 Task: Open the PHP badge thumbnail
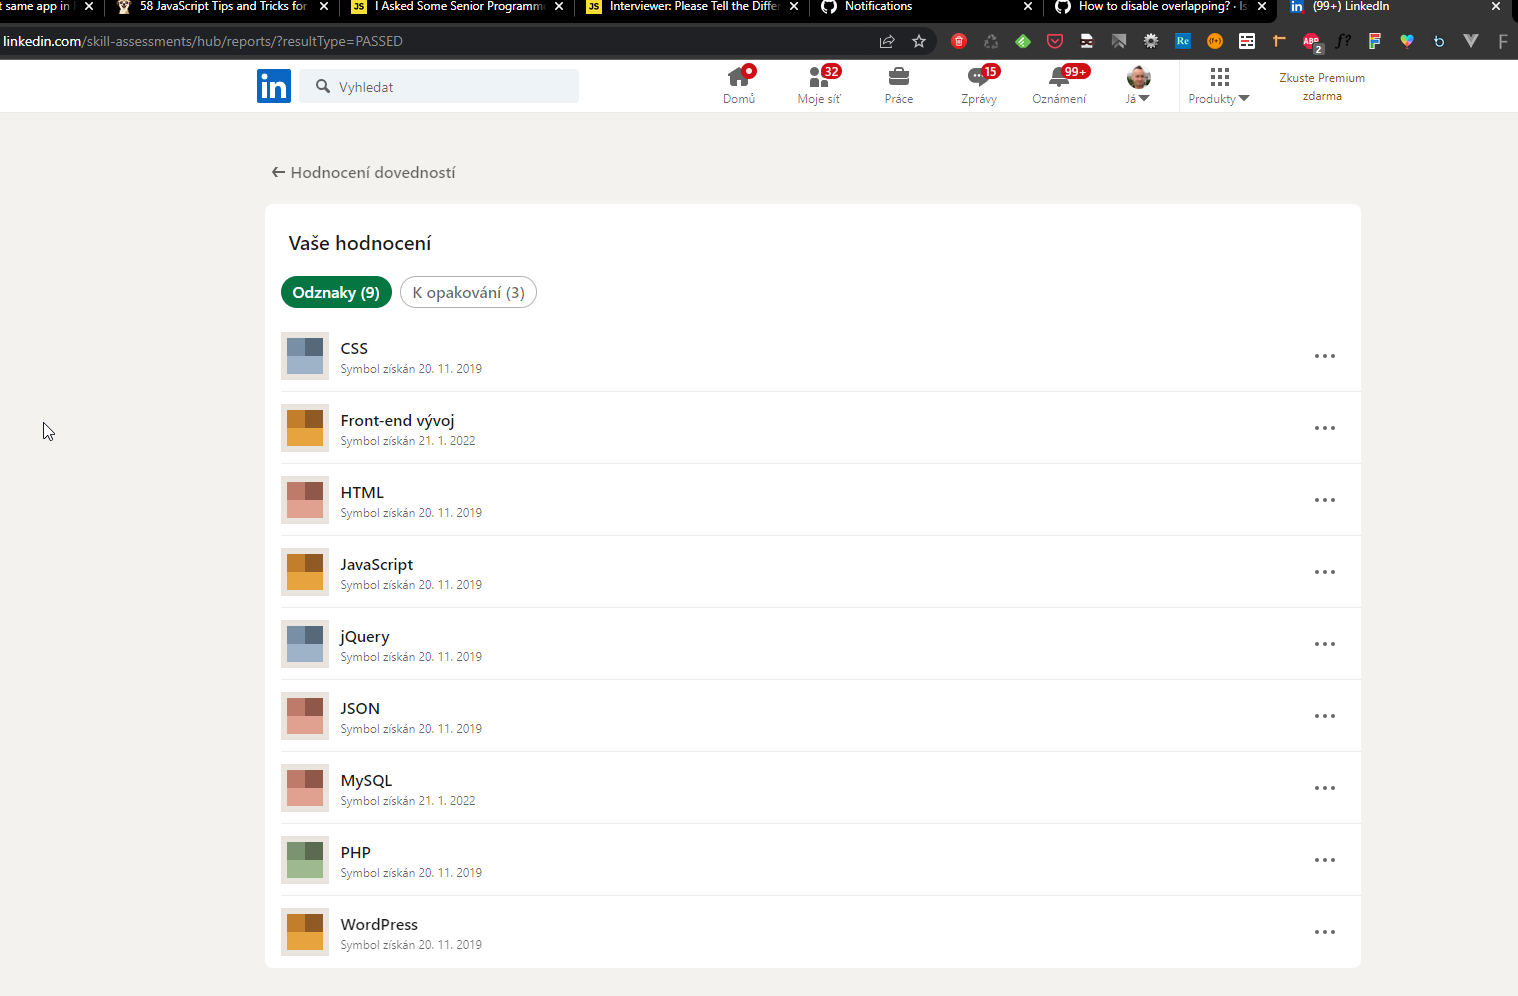[x=305, y=860]
